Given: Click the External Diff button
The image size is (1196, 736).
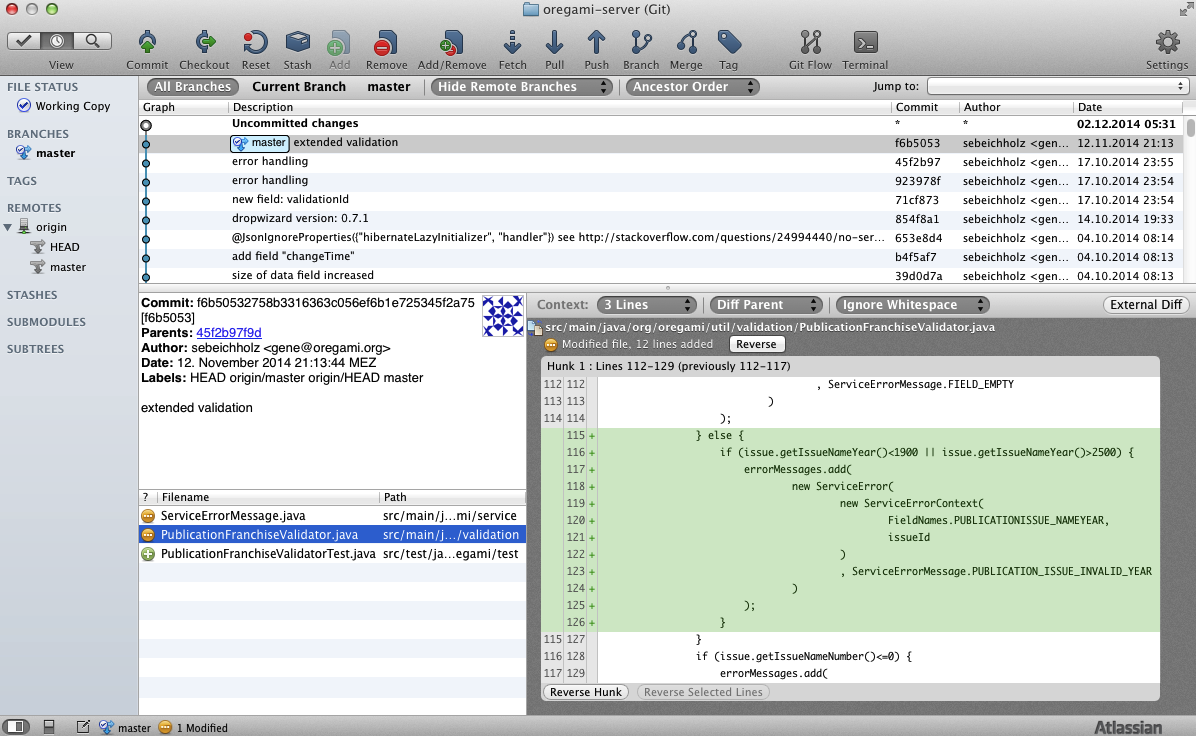Looking at the screenshot, I should pos(1146,305).
